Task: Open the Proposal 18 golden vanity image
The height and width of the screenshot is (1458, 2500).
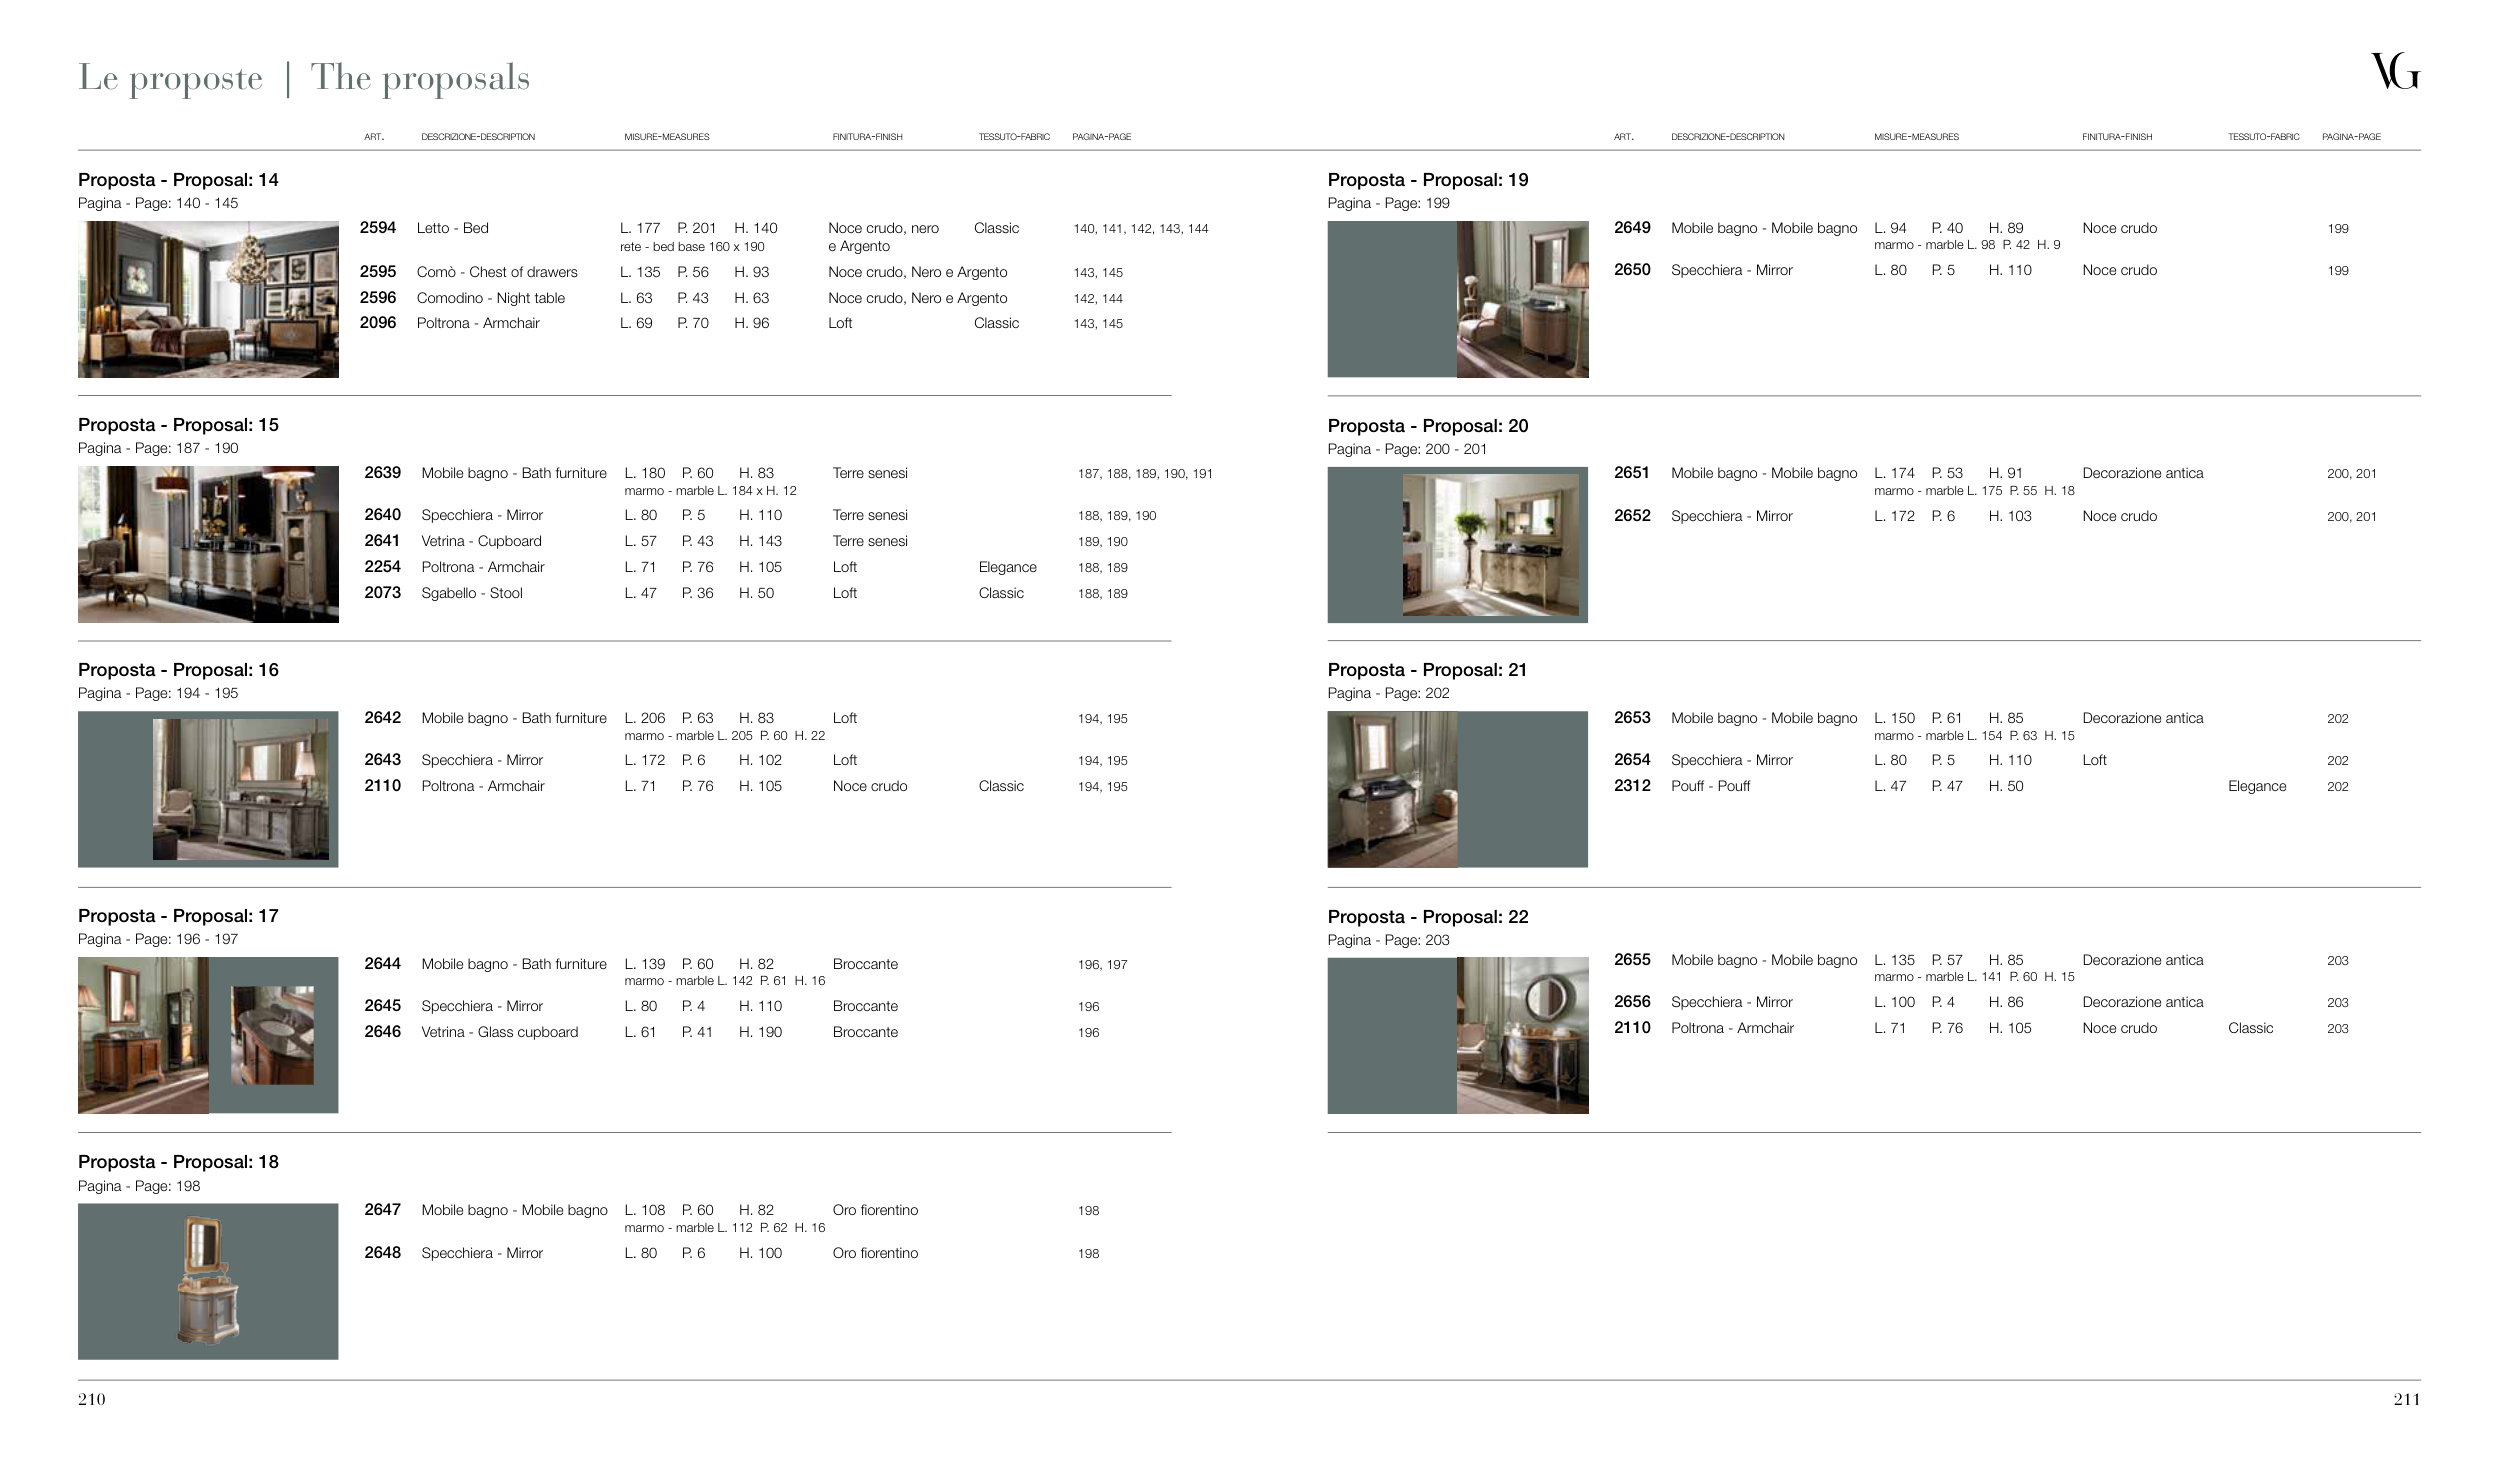Action: 208,1281
